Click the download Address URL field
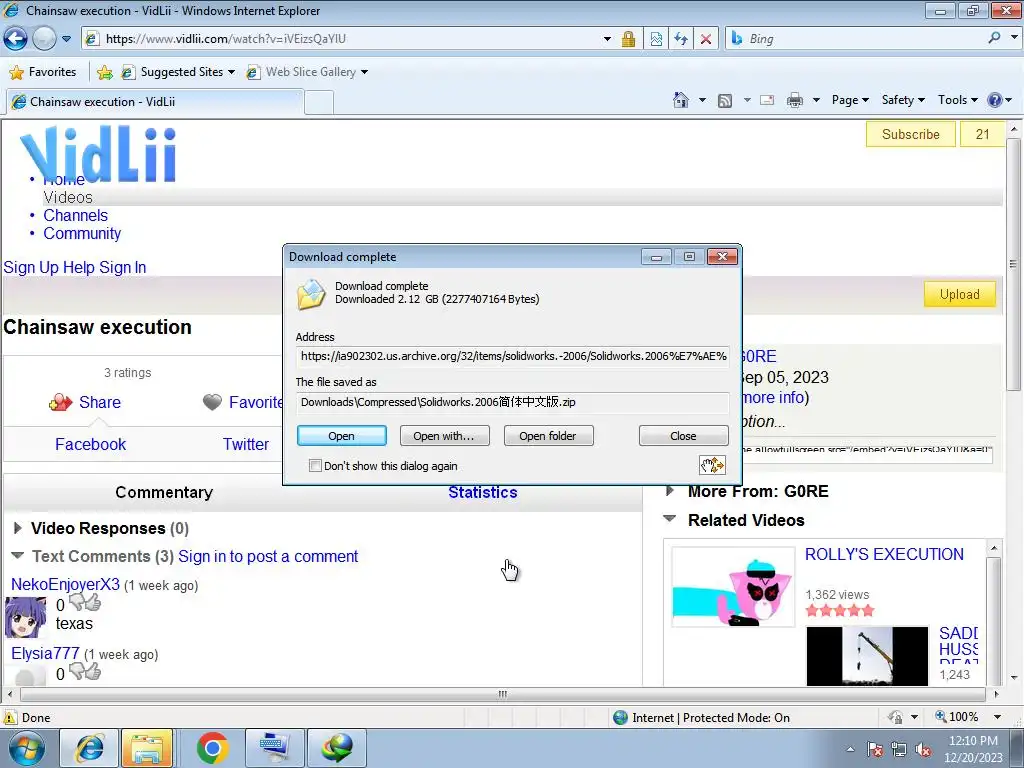The height and width of the screenshot is (768, 1024). pos(513,356)
